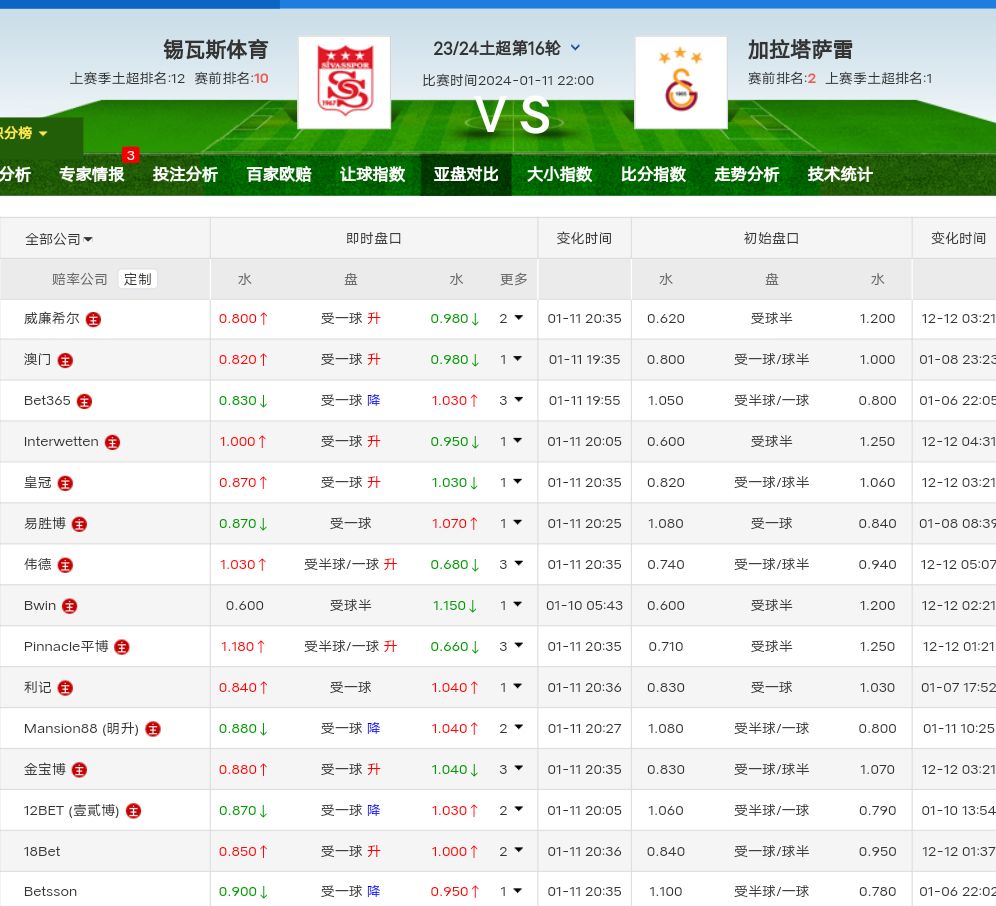Image resolution: width=996 pixels, height=906 pixels.
Task: Click the 主 icon next to Bwin
Action: tap(70, 606)
